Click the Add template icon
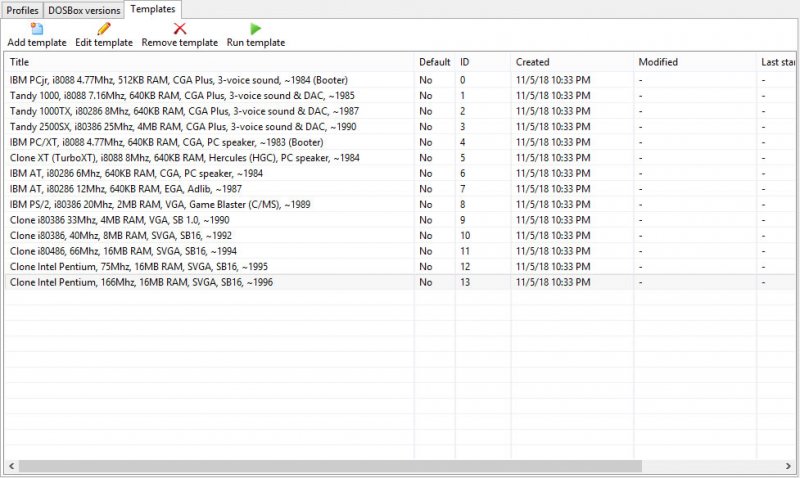Viewport: 800px width, 478px height. pos(37,29)
